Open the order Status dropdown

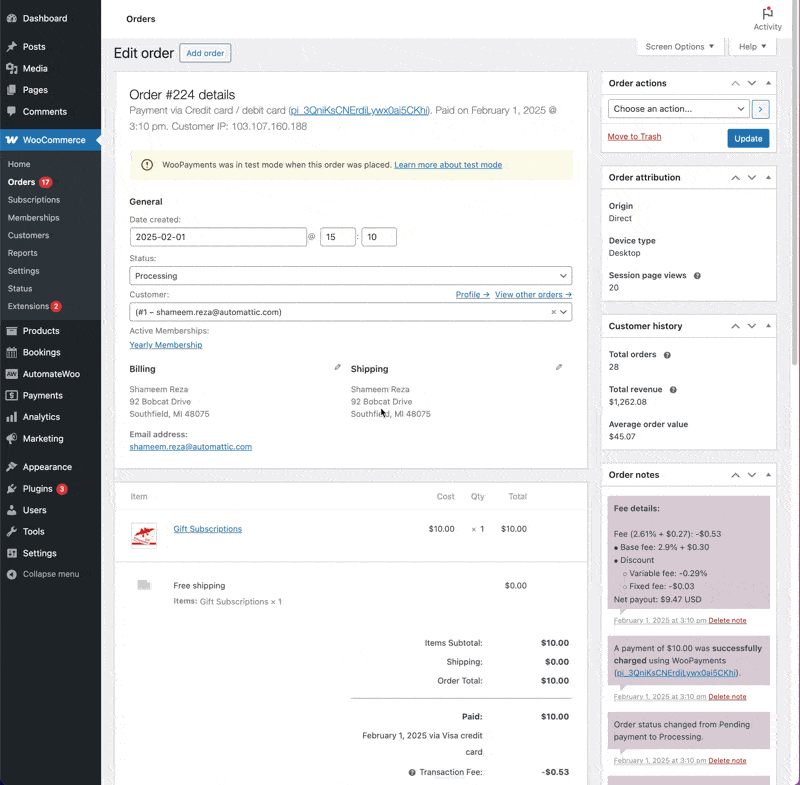click(351, 276)
